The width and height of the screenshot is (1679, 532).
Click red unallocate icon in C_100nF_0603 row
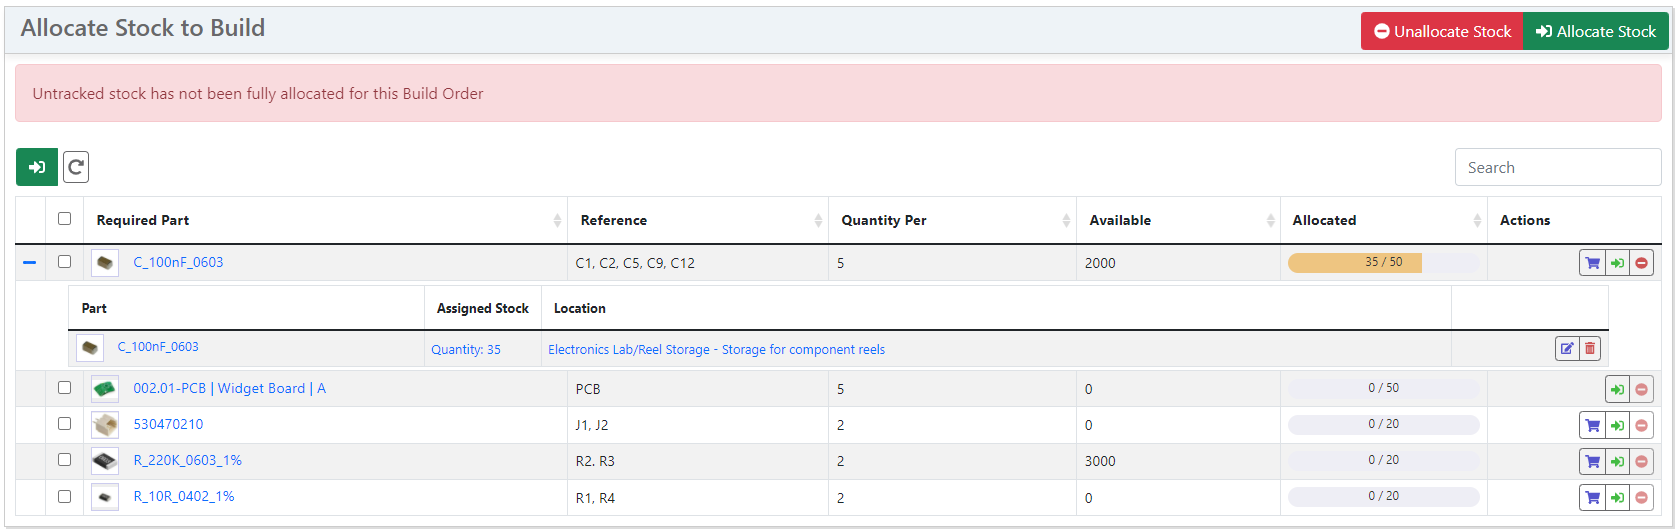(x=1641, y=263)
